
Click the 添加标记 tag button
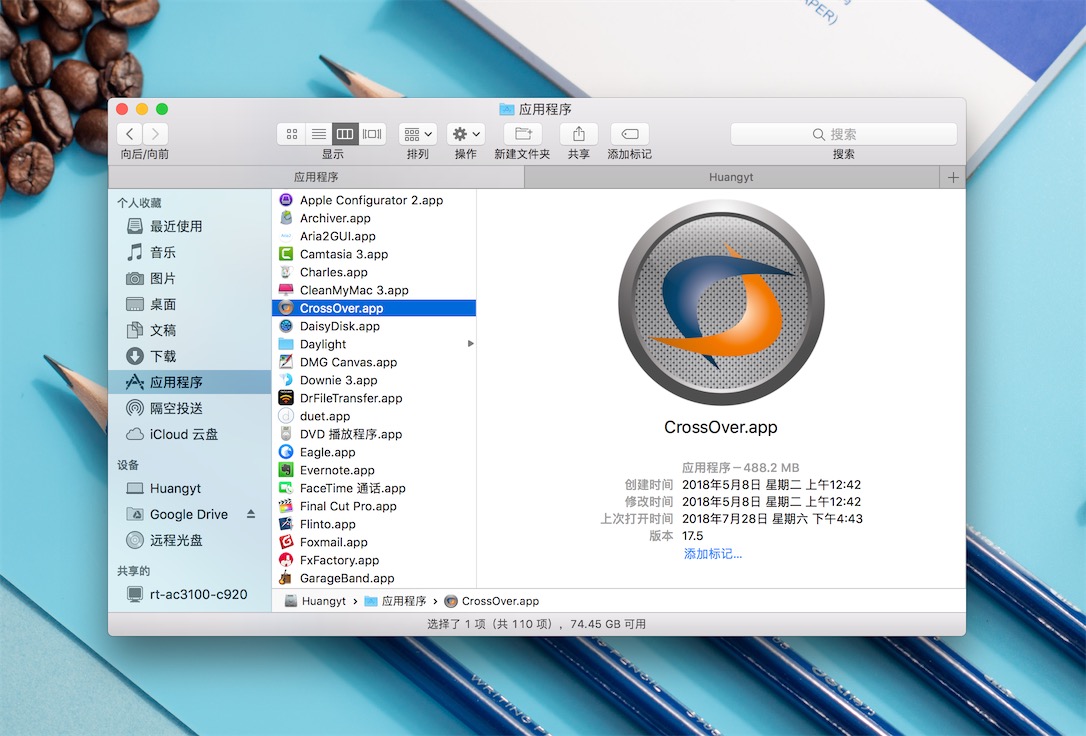pos(630,134)
